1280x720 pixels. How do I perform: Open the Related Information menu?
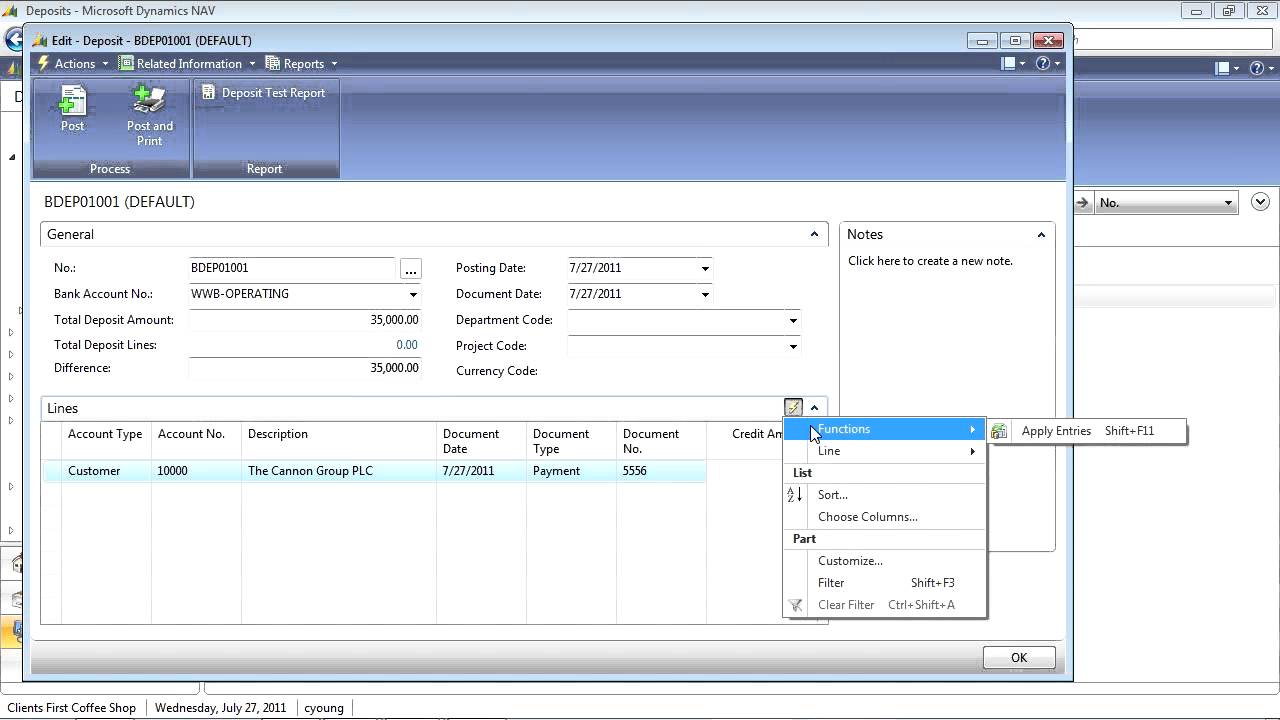tap(187, 63)
